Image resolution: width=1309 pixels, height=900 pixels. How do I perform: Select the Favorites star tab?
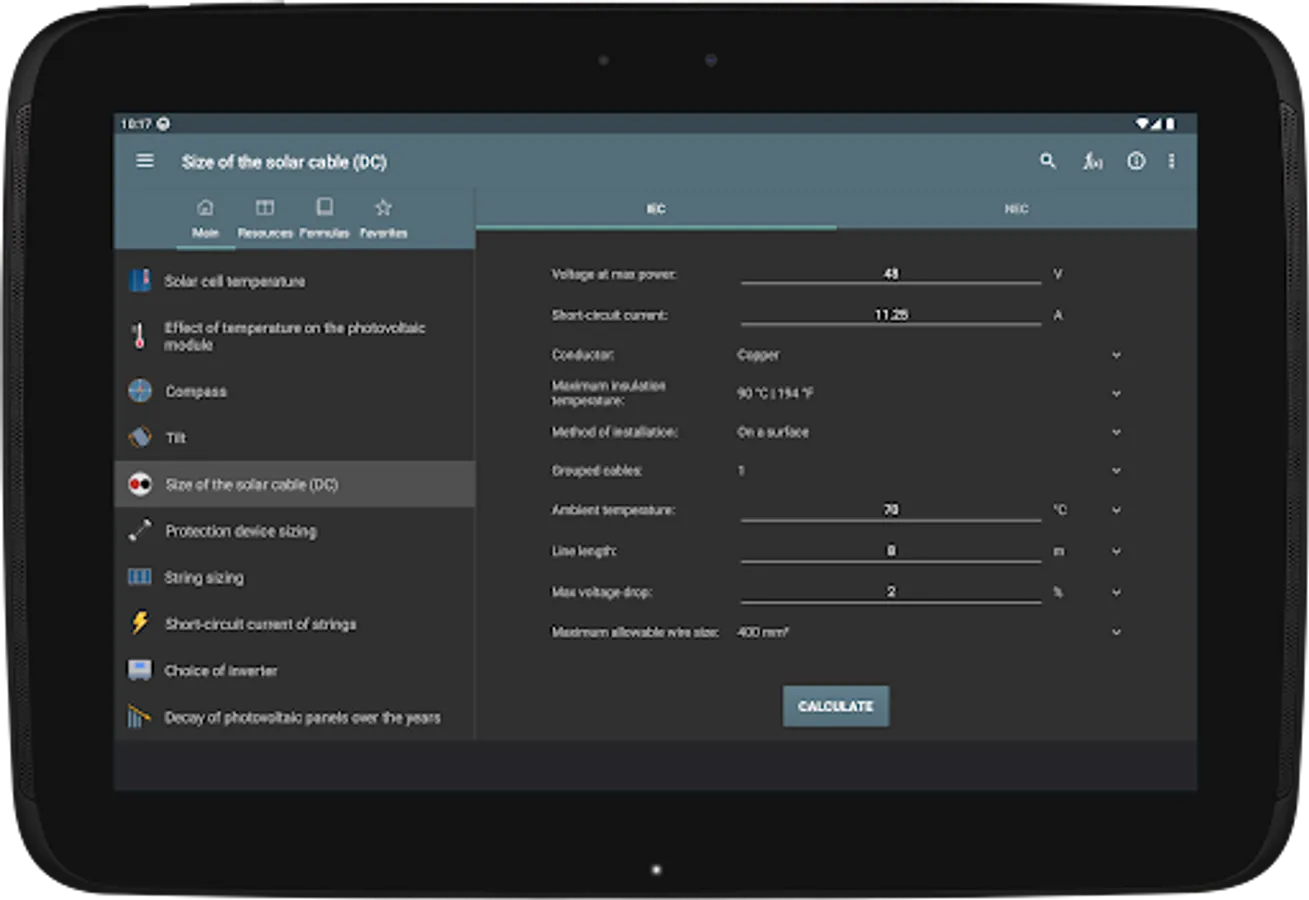click(383, 217)
